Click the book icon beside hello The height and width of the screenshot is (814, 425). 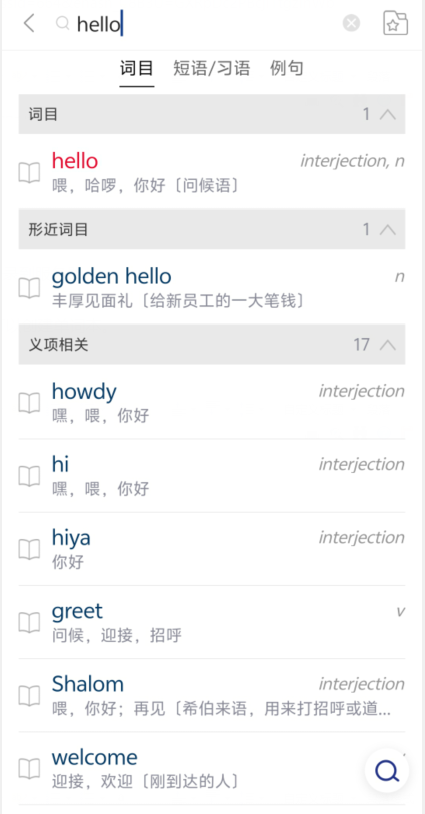29,173
